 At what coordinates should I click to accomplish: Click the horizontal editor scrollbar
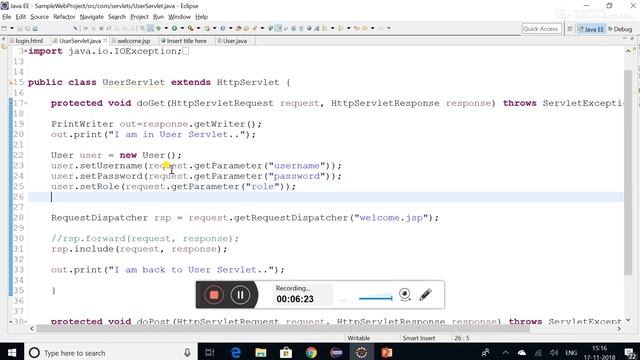282,328
